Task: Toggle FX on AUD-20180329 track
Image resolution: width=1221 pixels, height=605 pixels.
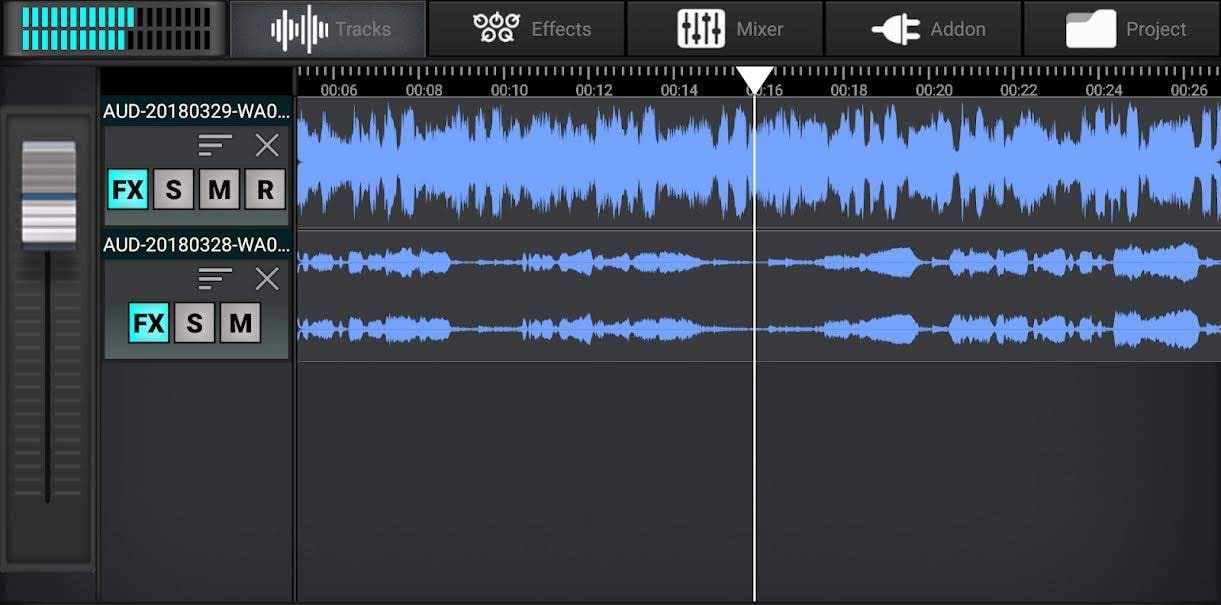Action: (128, 189)
